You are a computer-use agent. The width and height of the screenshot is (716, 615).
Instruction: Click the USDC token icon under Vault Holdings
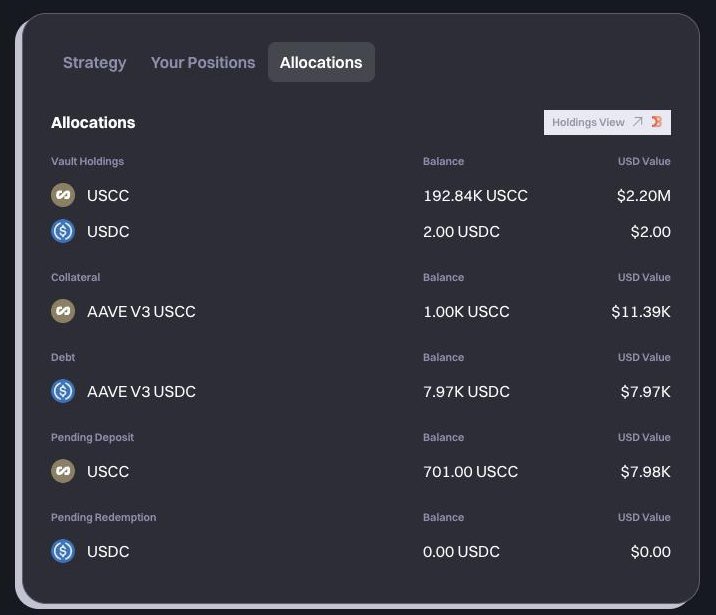click(63, 231)
